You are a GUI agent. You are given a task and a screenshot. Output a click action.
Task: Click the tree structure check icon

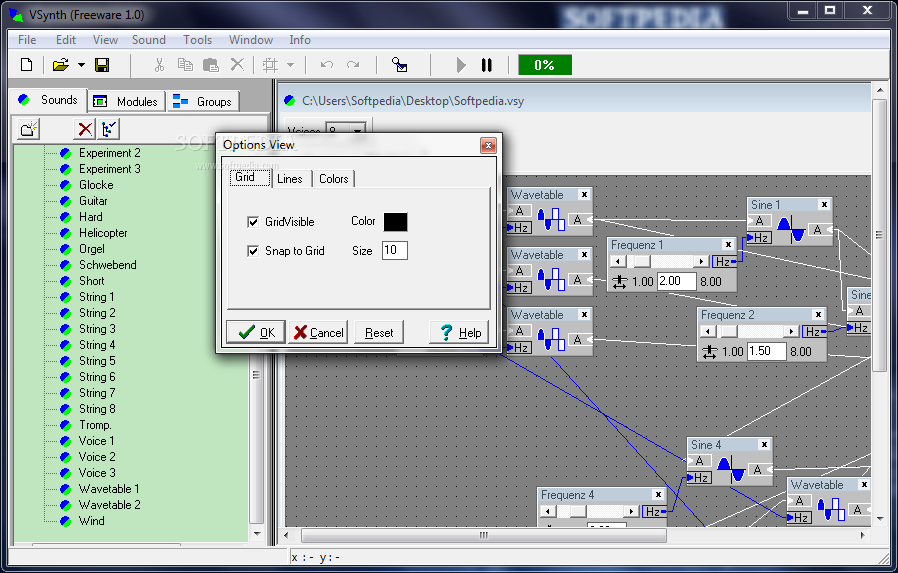point(108,129)
